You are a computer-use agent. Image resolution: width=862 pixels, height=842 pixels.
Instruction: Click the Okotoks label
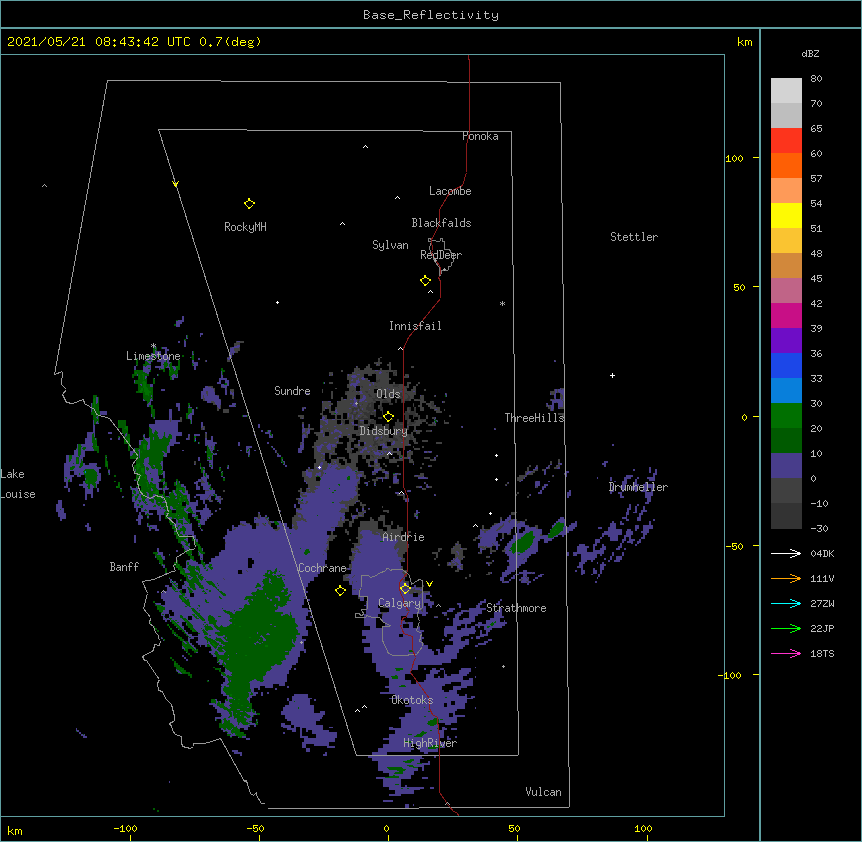point(412,700)
